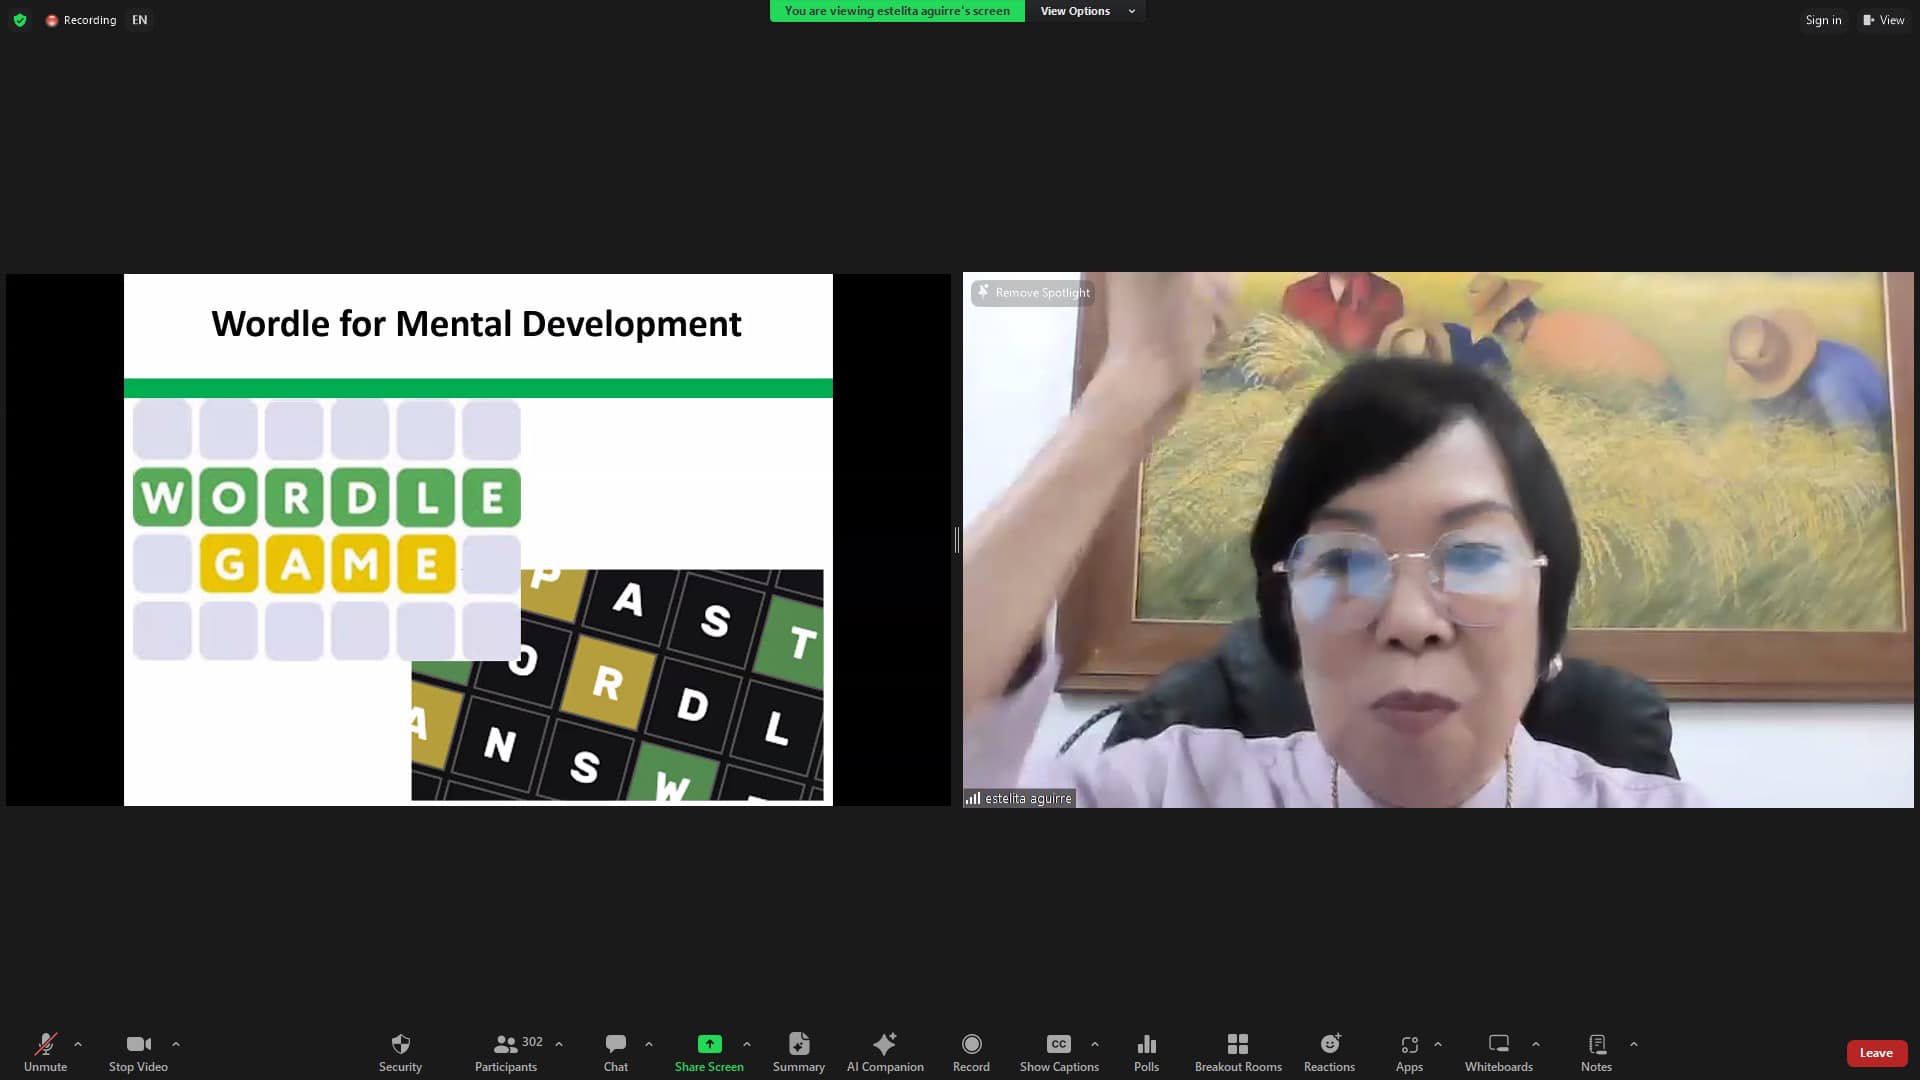Click the EN language indicator
This screenshot has width=1920, height=1080.
click(140, 20)
